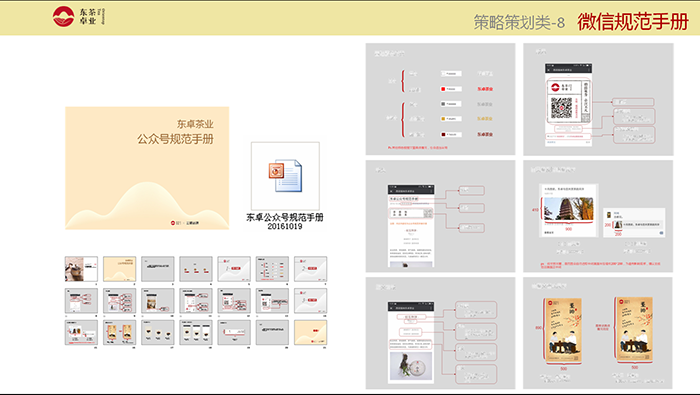The height and width of the screenshot is (395, 700).
Task: Click the tea cake photo in article mockup
Action: click(411, 366)
